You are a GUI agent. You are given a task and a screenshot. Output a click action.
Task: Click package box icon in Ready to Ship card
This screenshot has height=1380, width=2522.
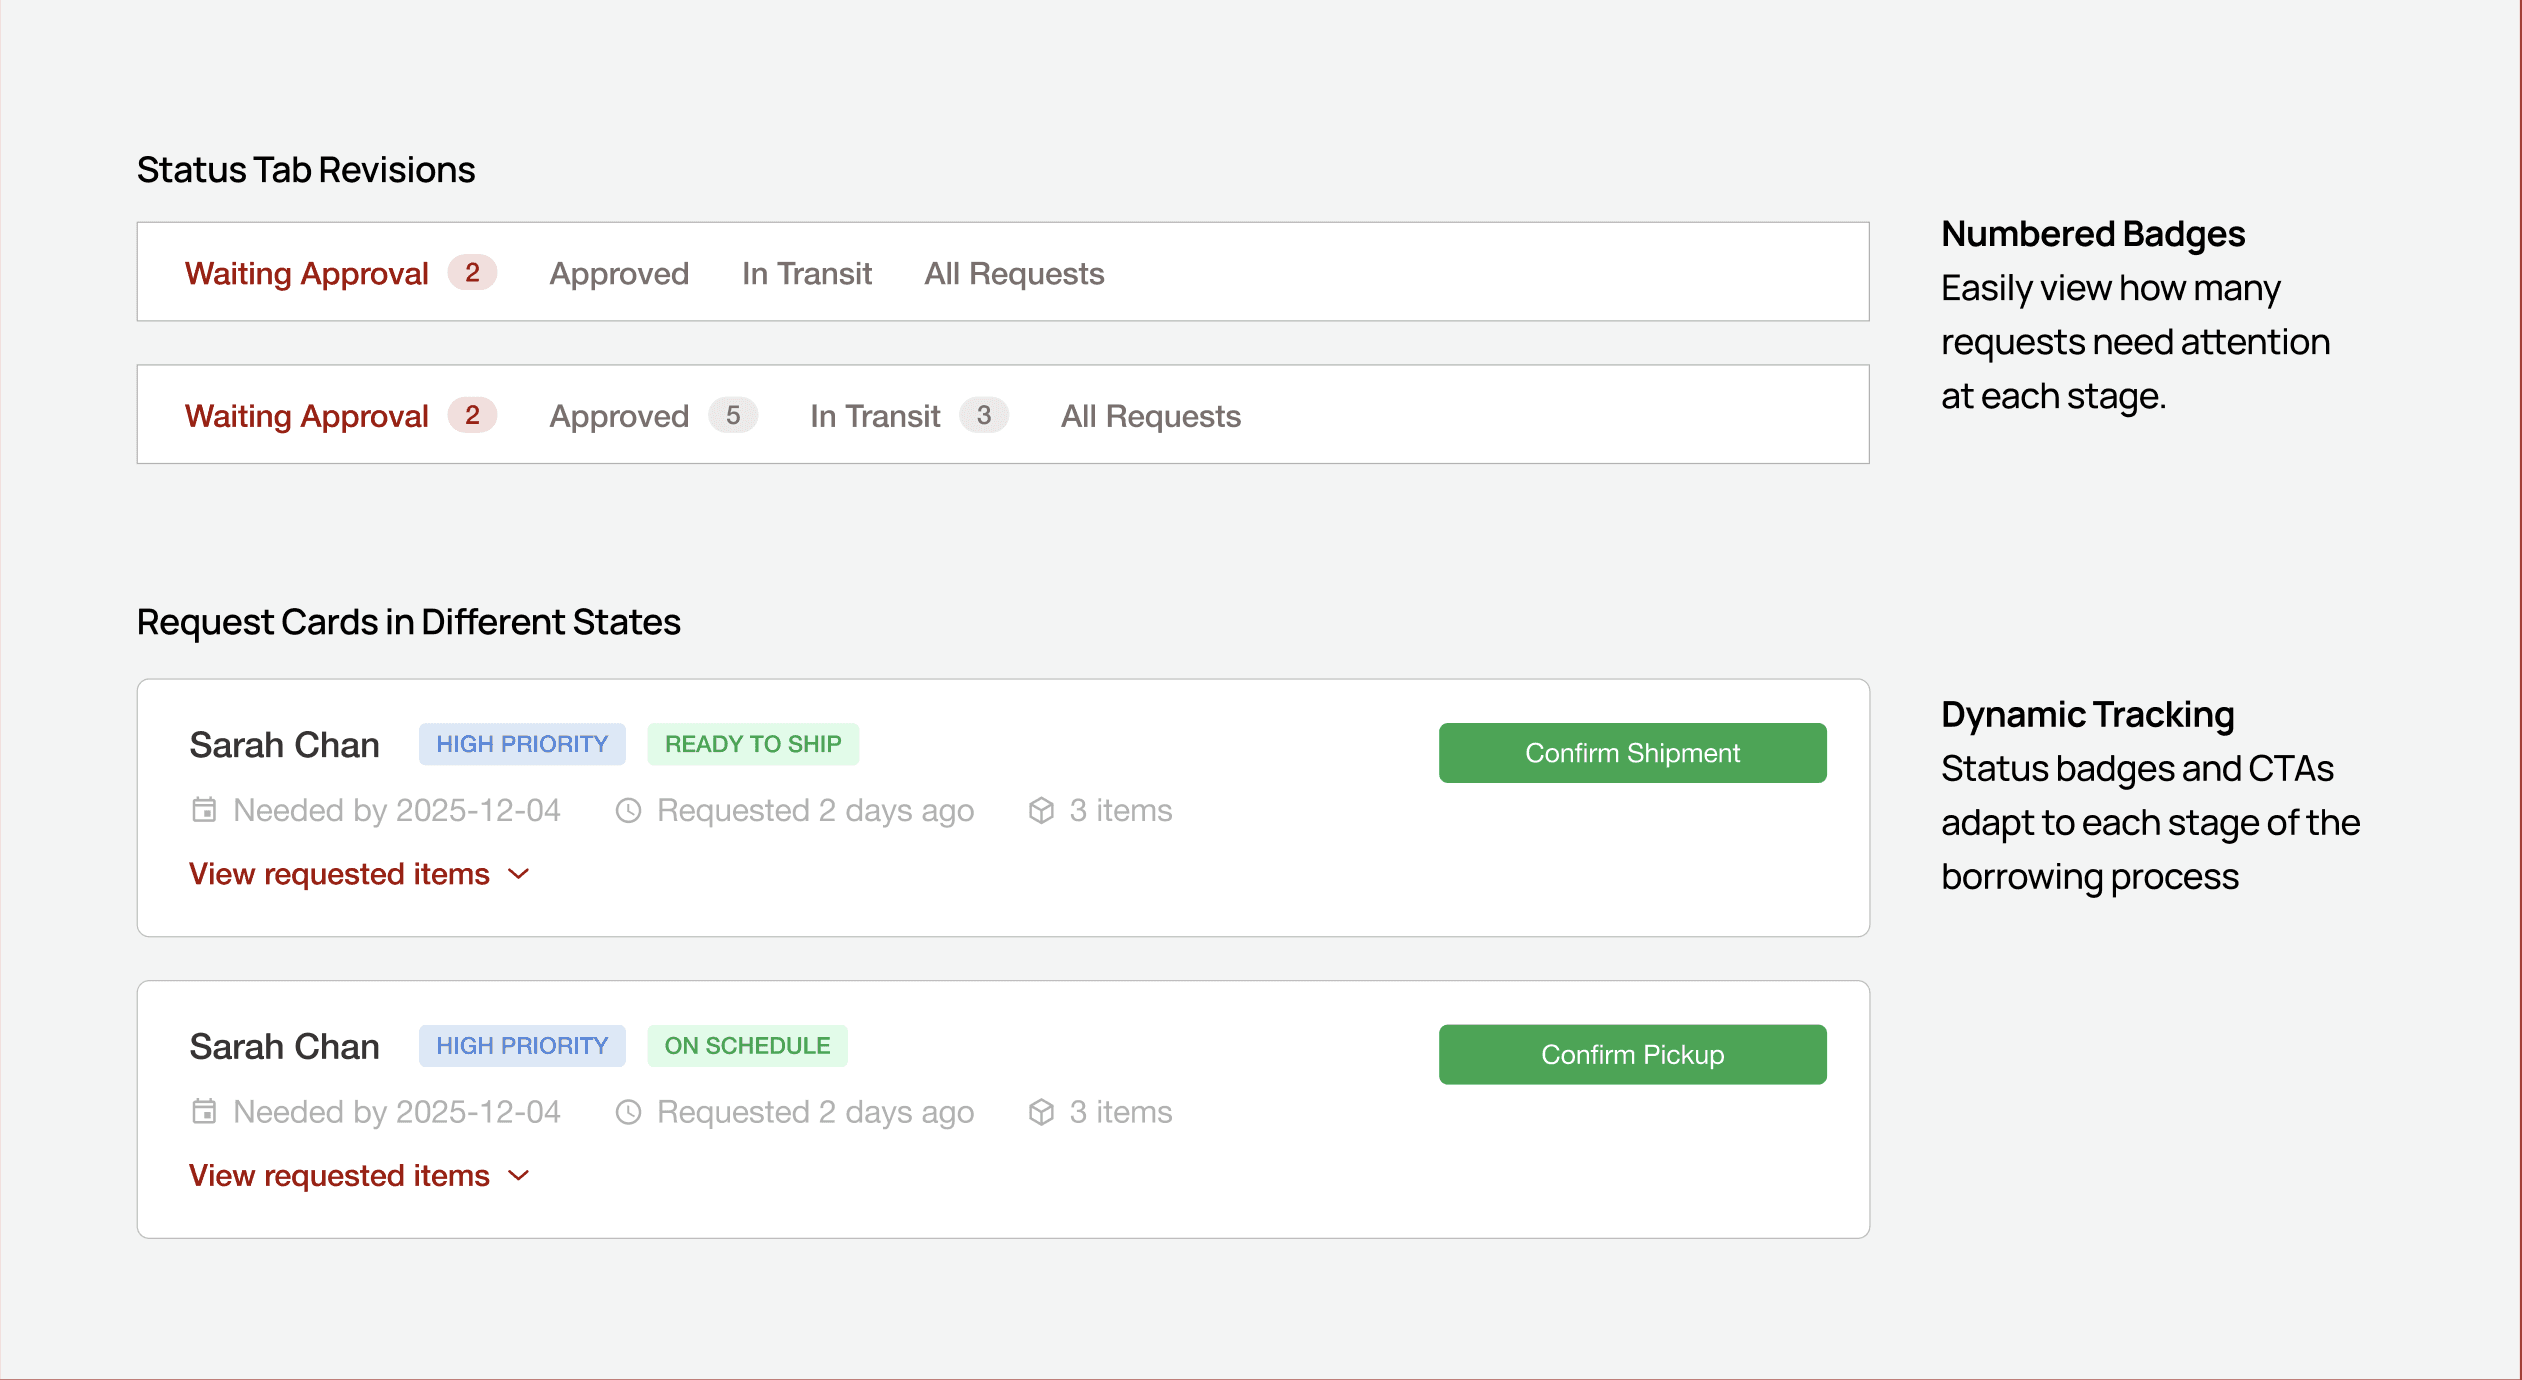click(x=1041, y=810)
